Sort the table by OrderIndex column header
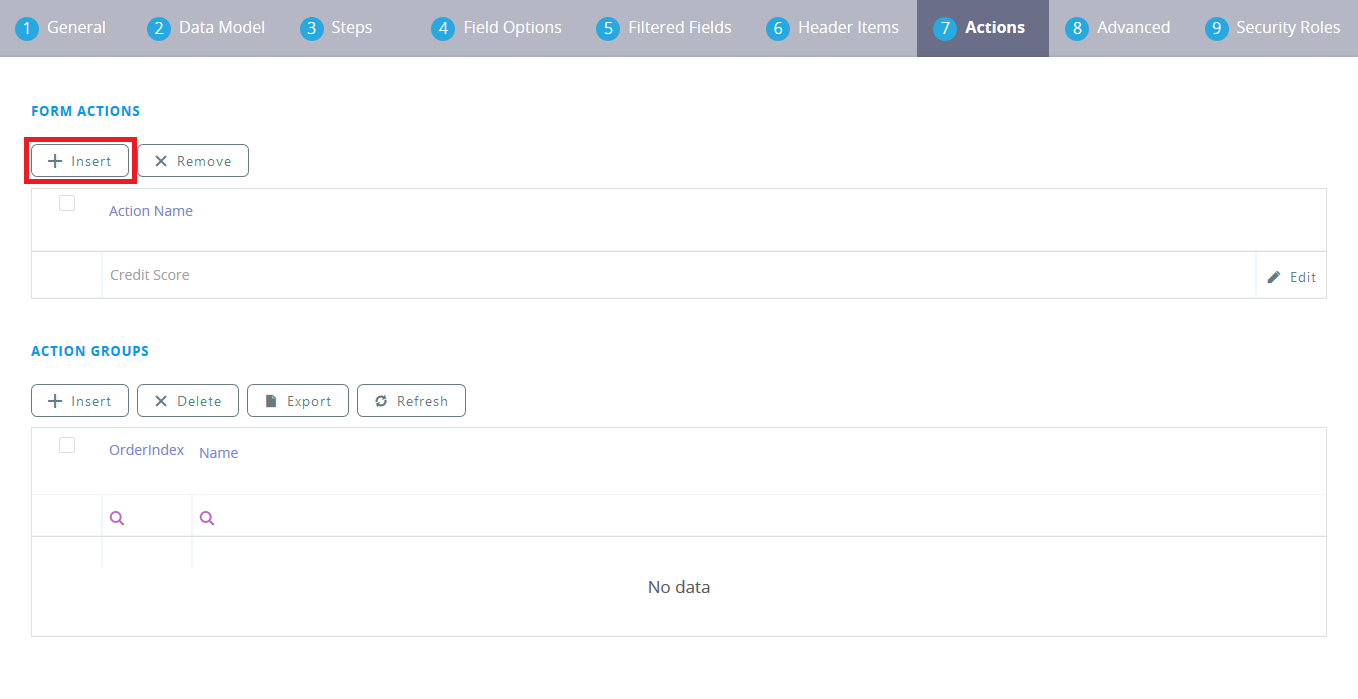The height and width of the screenshot is (699, 1358). click(146, 449)
